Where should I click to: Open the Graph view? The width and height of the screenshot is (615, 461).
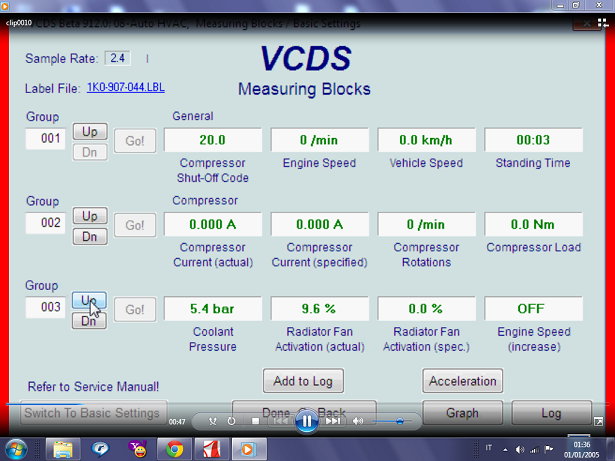pos(462,412)
